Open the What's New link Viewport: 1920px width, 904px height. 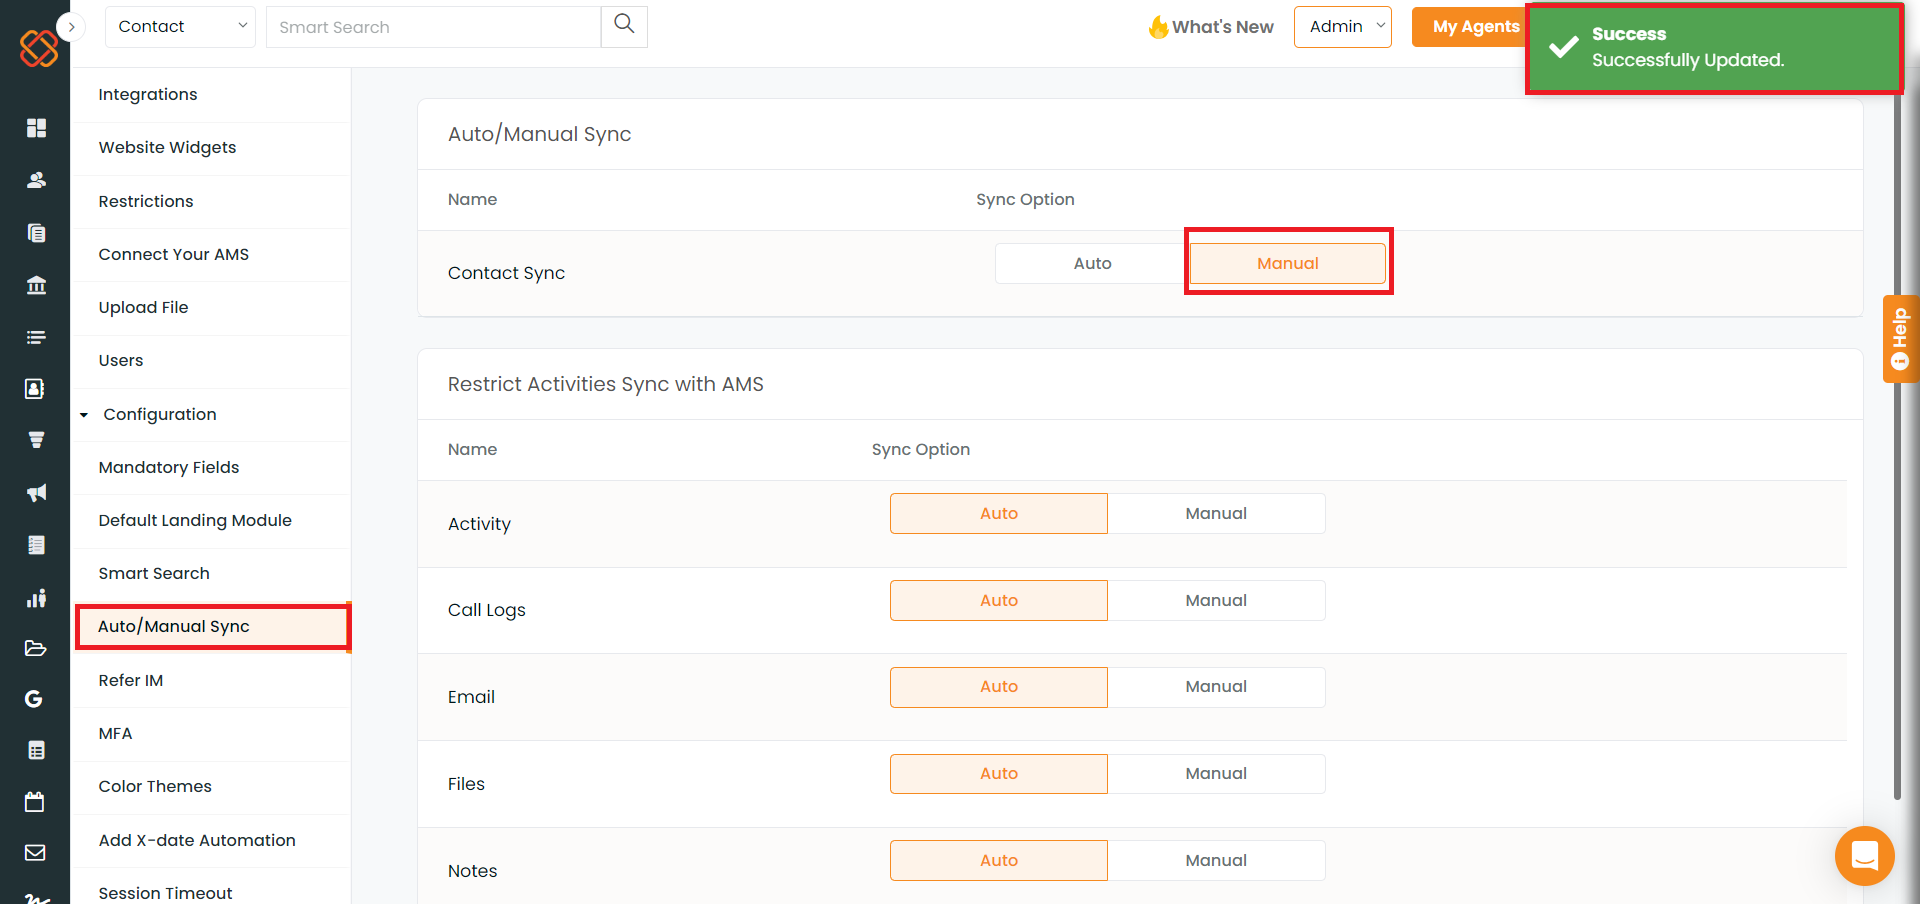click(x=1222, y=27)
